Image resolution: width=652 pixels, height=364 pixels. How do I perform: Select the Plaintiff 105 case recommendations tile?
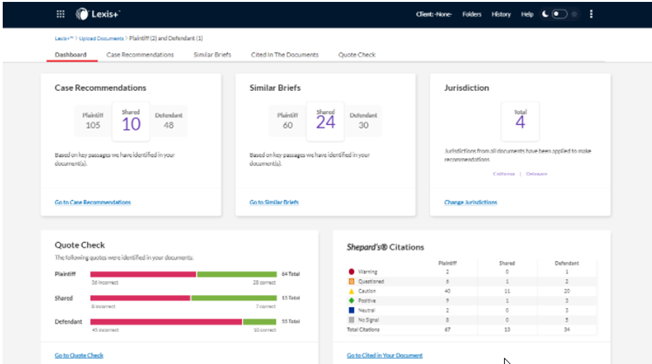pos(93,121)
